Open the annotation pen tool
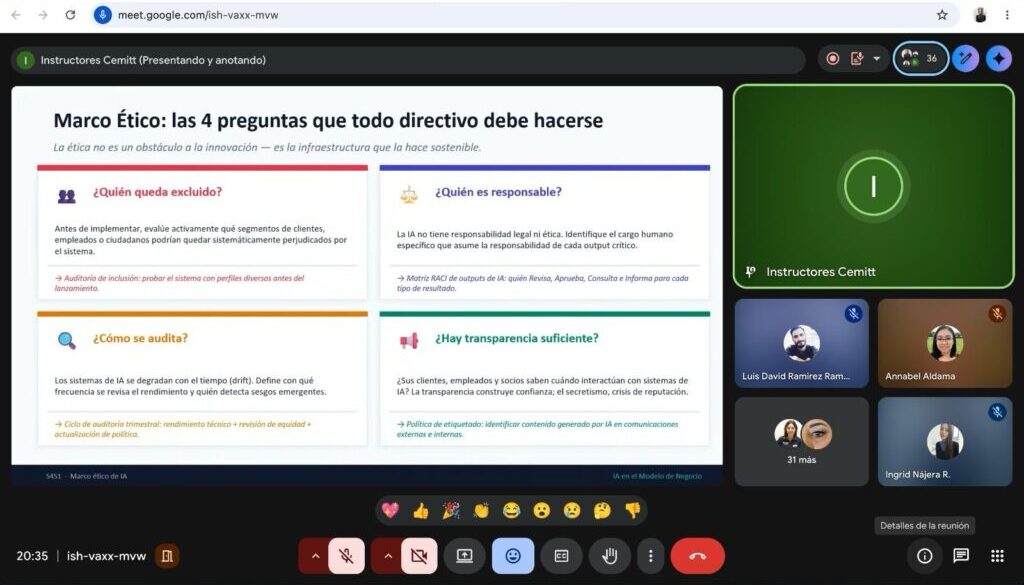This screenshot has width=1024, height=585. coord(965,59)
